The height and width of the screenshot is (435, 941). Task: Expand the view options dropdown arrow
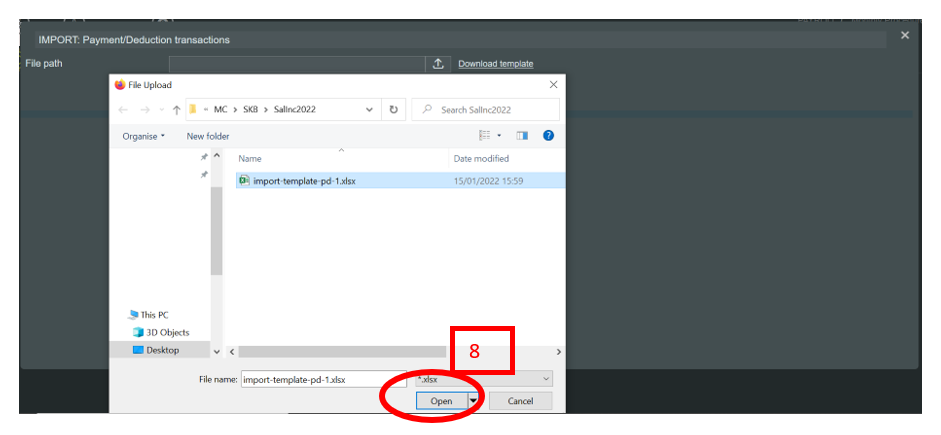(x=500, y=137)
